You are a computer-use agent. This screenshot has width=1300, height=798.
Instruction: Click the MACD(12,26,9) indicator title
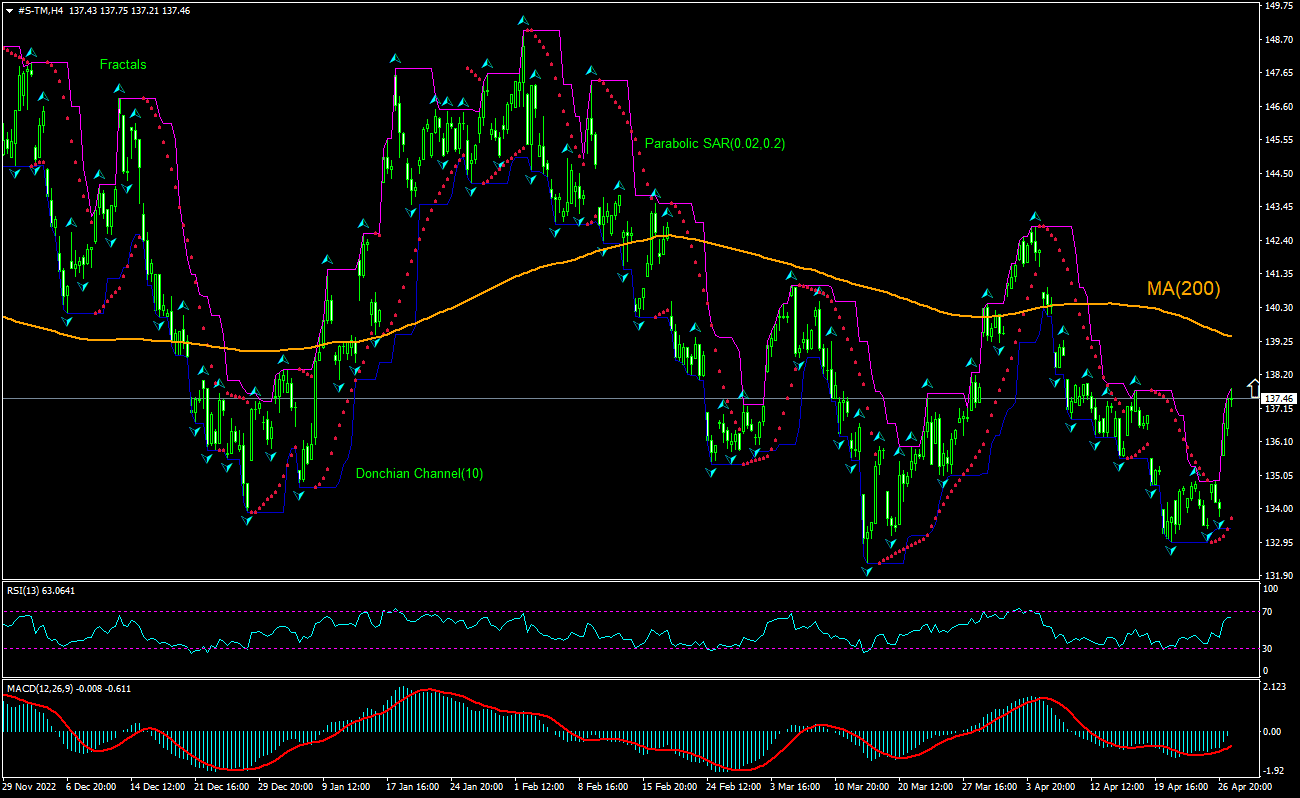[39, 688]
